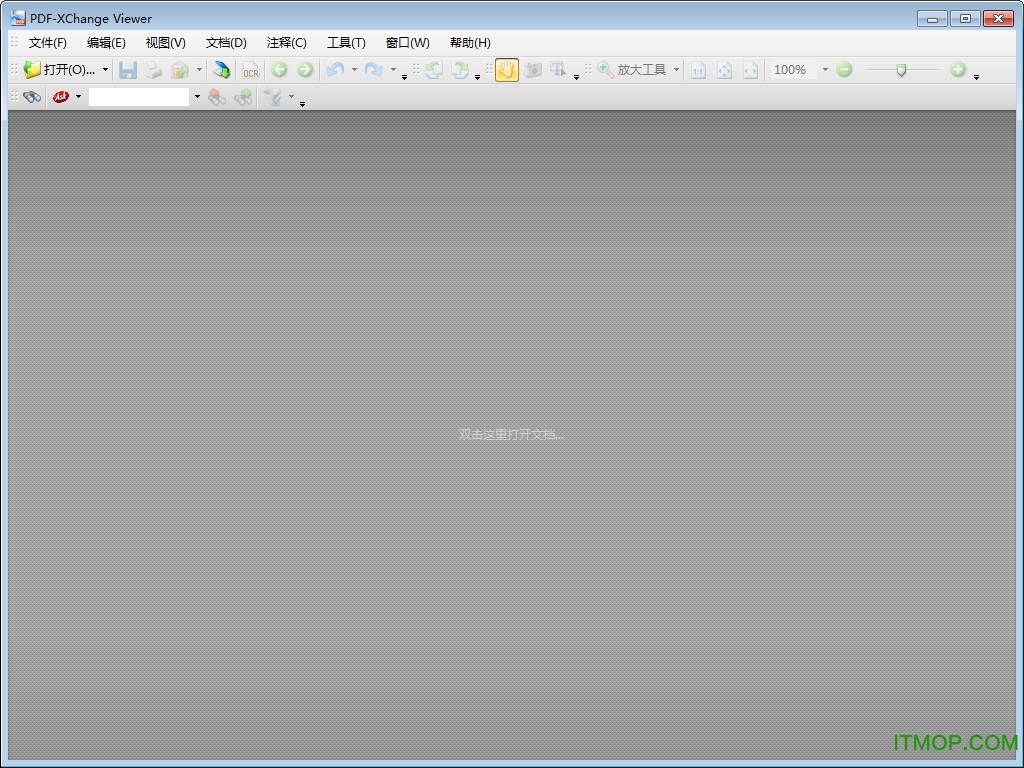Expand the 打开(O) dropdown arrow

tap(105, 70)
